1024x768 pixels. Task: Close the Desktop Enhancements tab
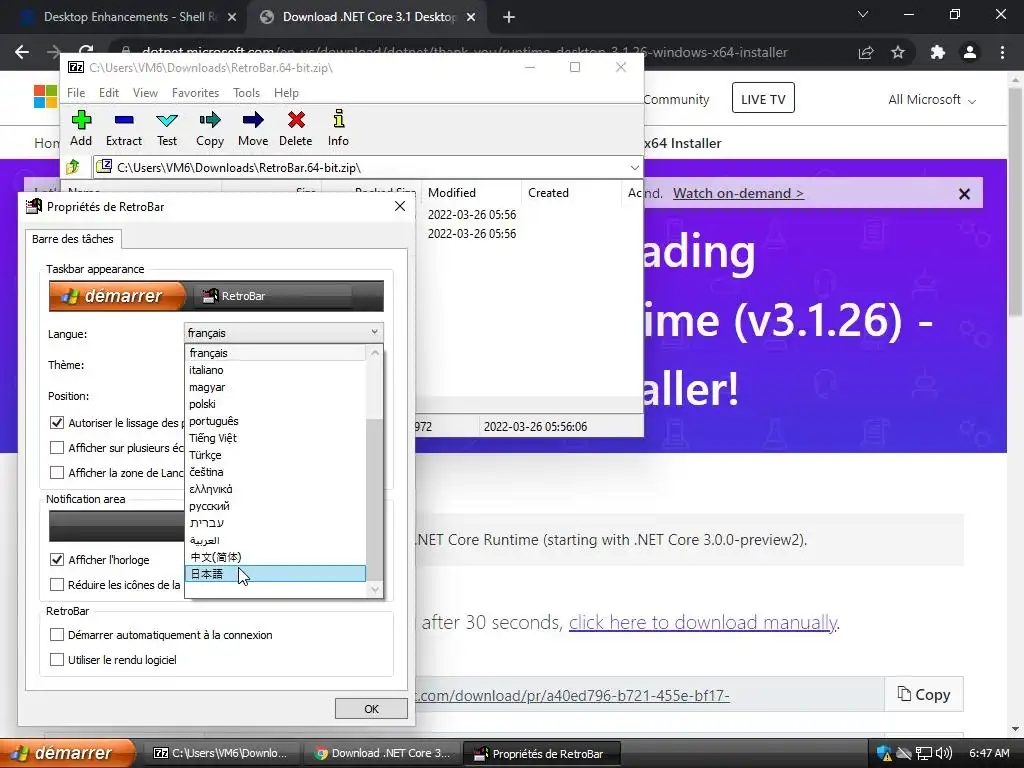tap(232, 17)
